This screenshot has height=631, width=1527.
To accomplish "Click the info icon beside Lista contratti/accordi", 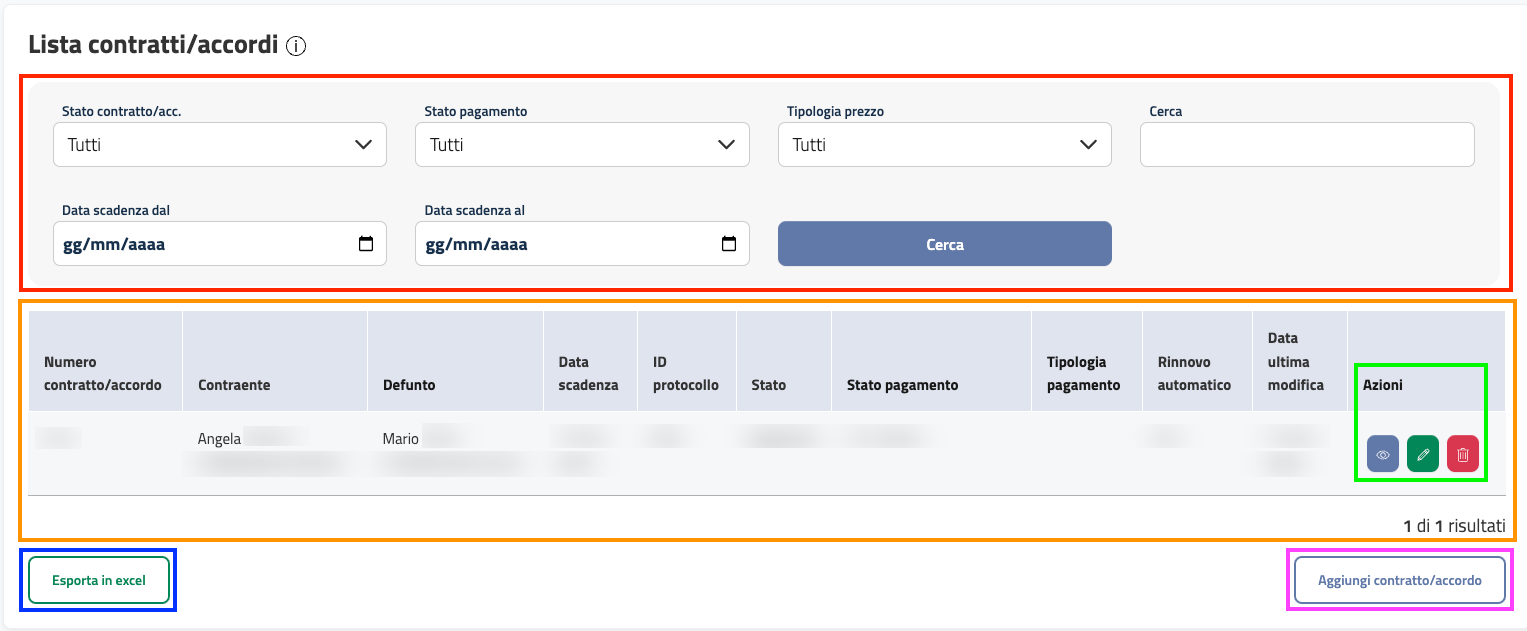I will tap(296, 46).
